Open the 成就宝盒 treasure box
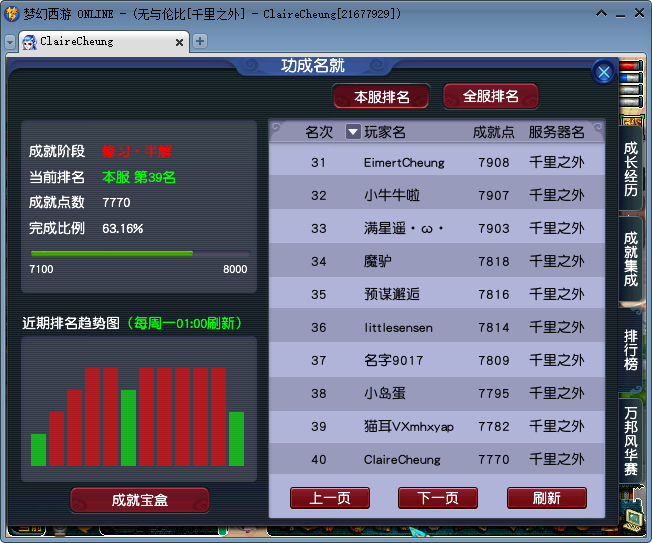 [x=140, y=500]
